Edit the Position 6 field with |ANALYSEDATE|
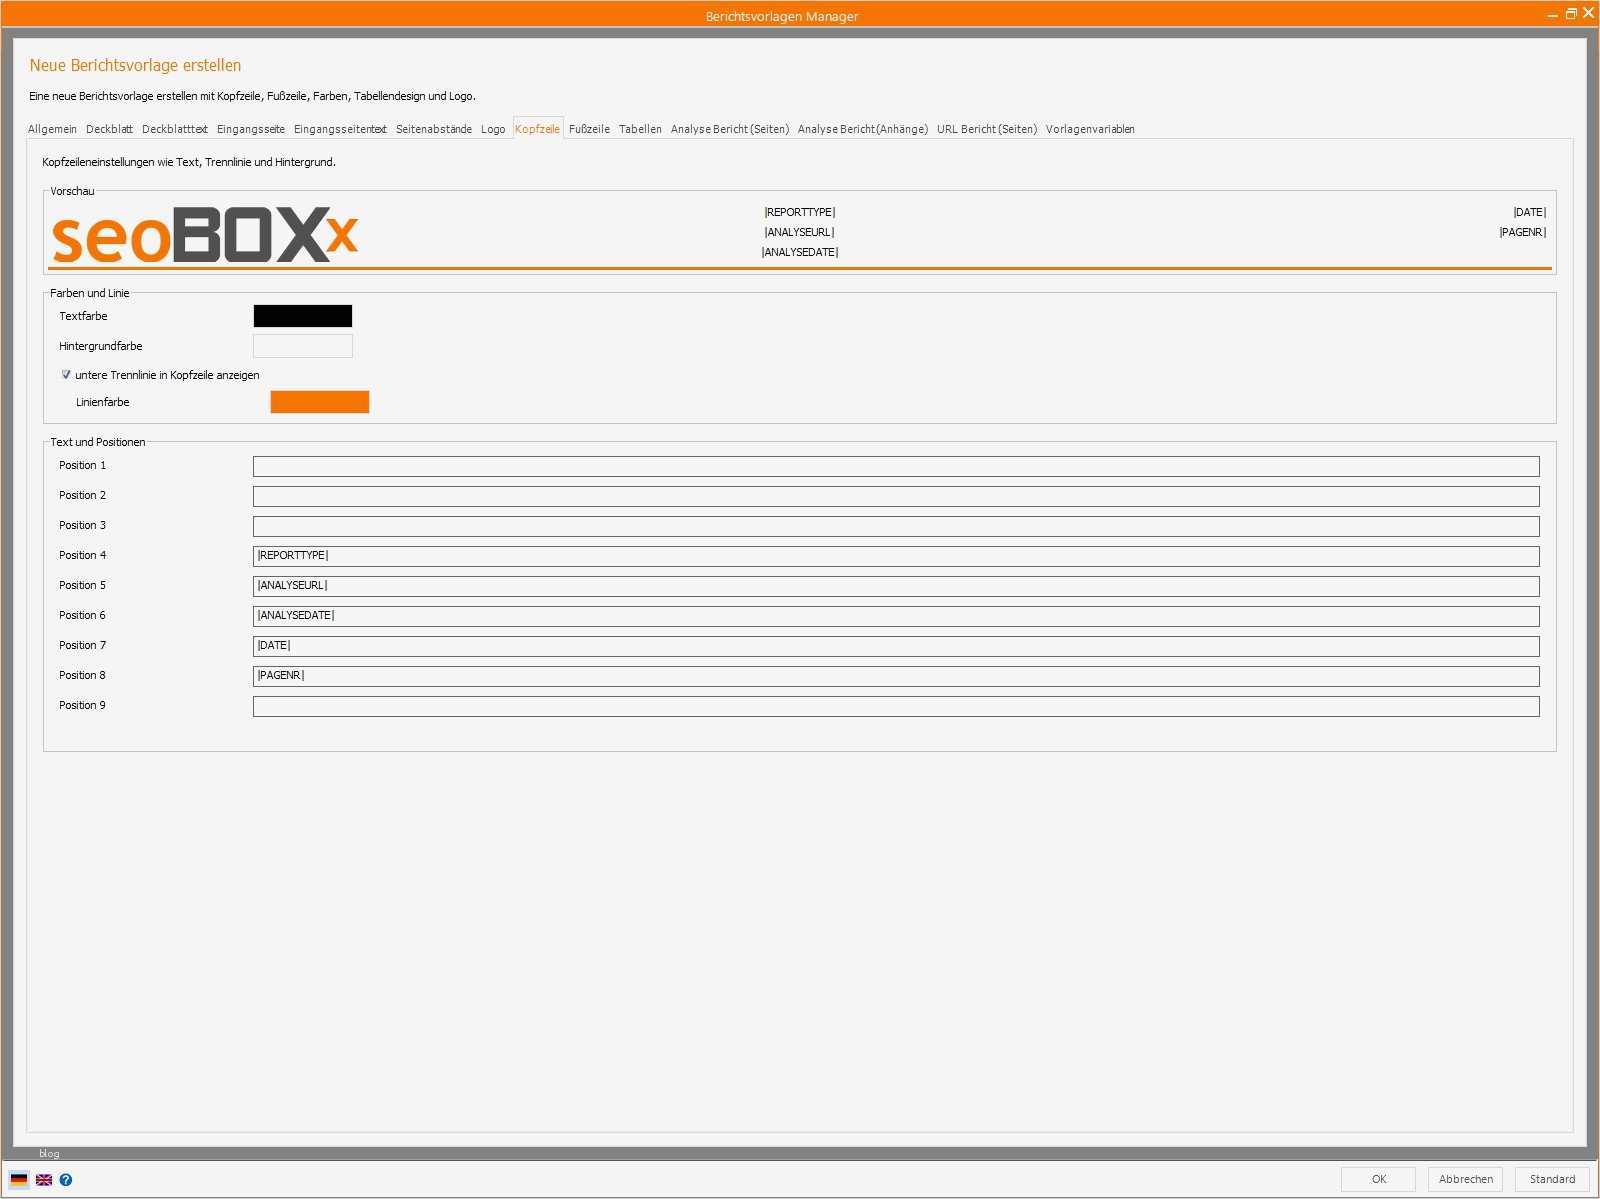 tap(896, 616)
